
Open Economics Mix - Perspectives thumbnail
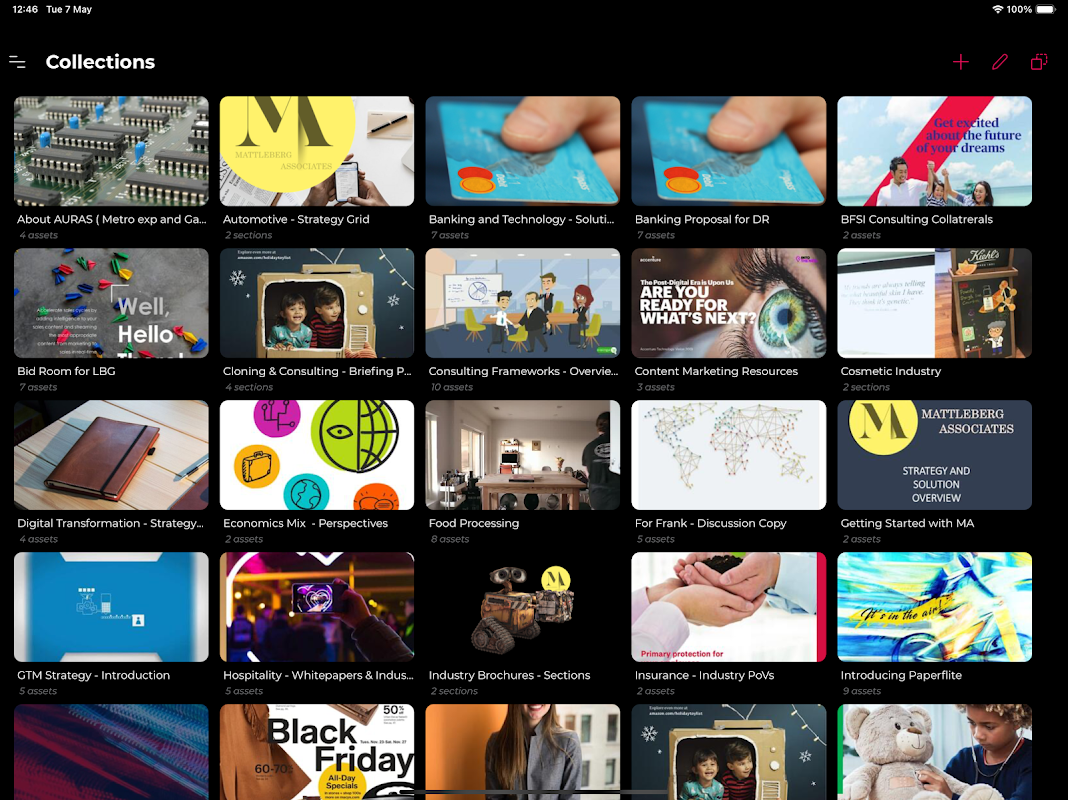point(317,455)
